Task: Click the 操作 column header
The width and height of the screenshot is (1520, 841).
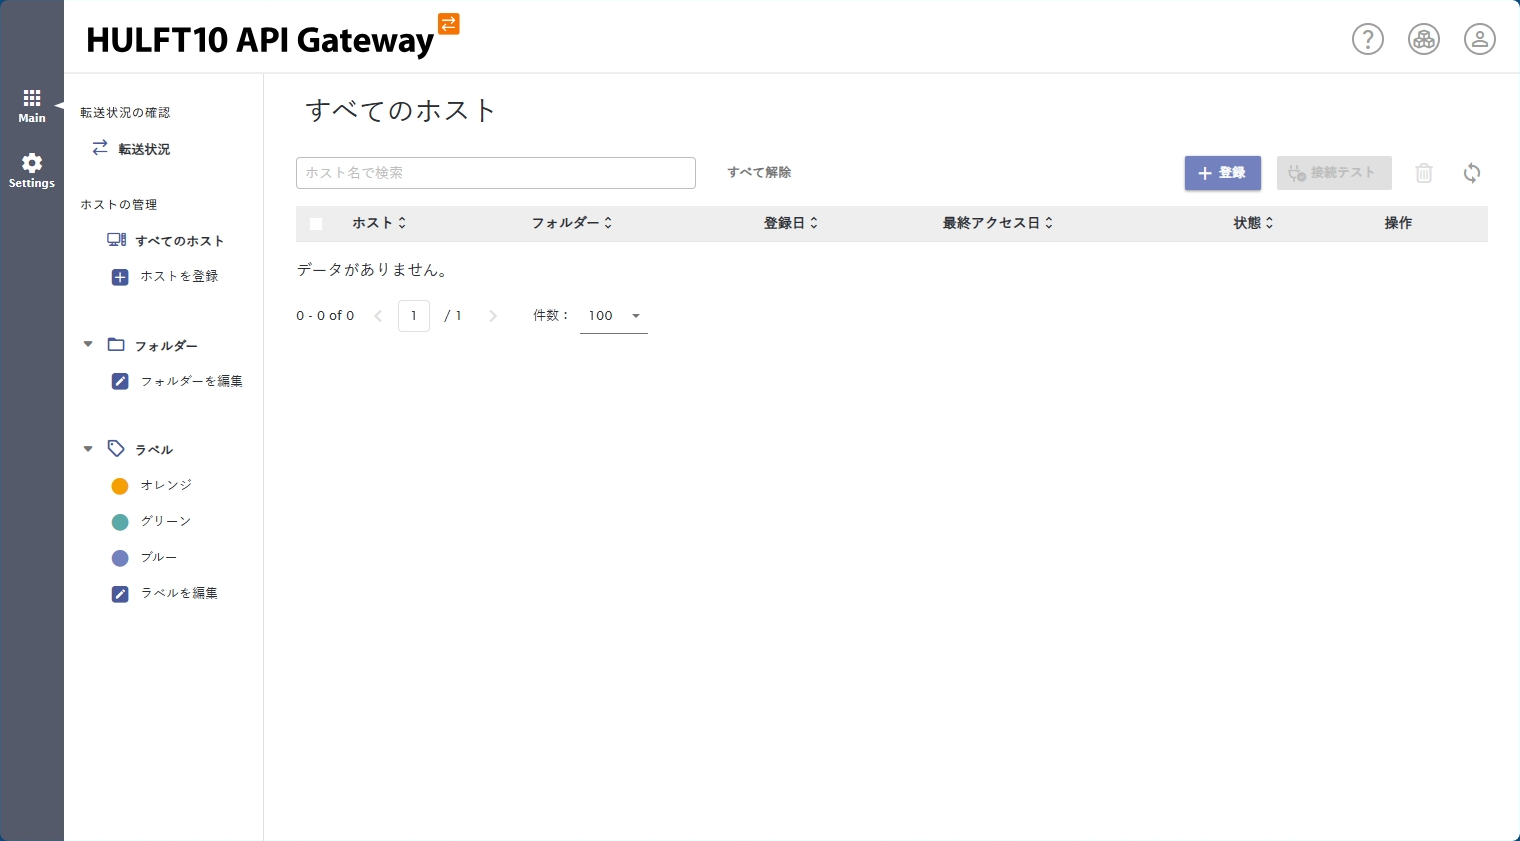Action: (1398, 223)
